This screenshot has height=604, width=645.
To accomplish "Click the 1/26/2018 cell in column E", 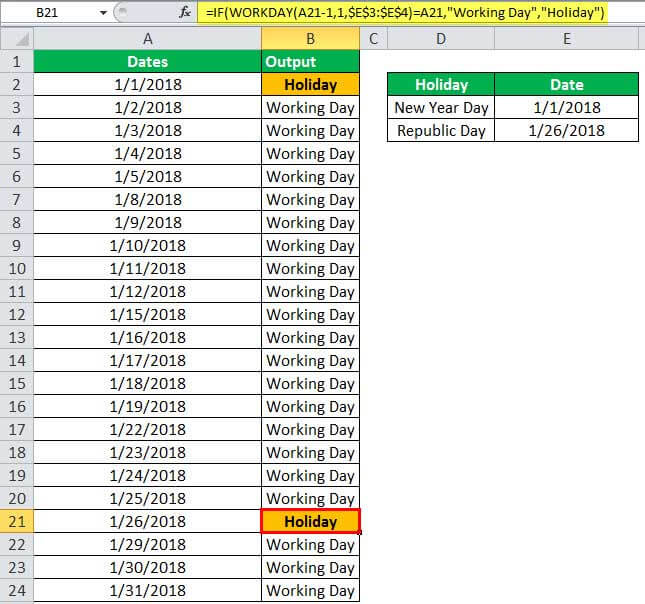I will click(566, 131).
